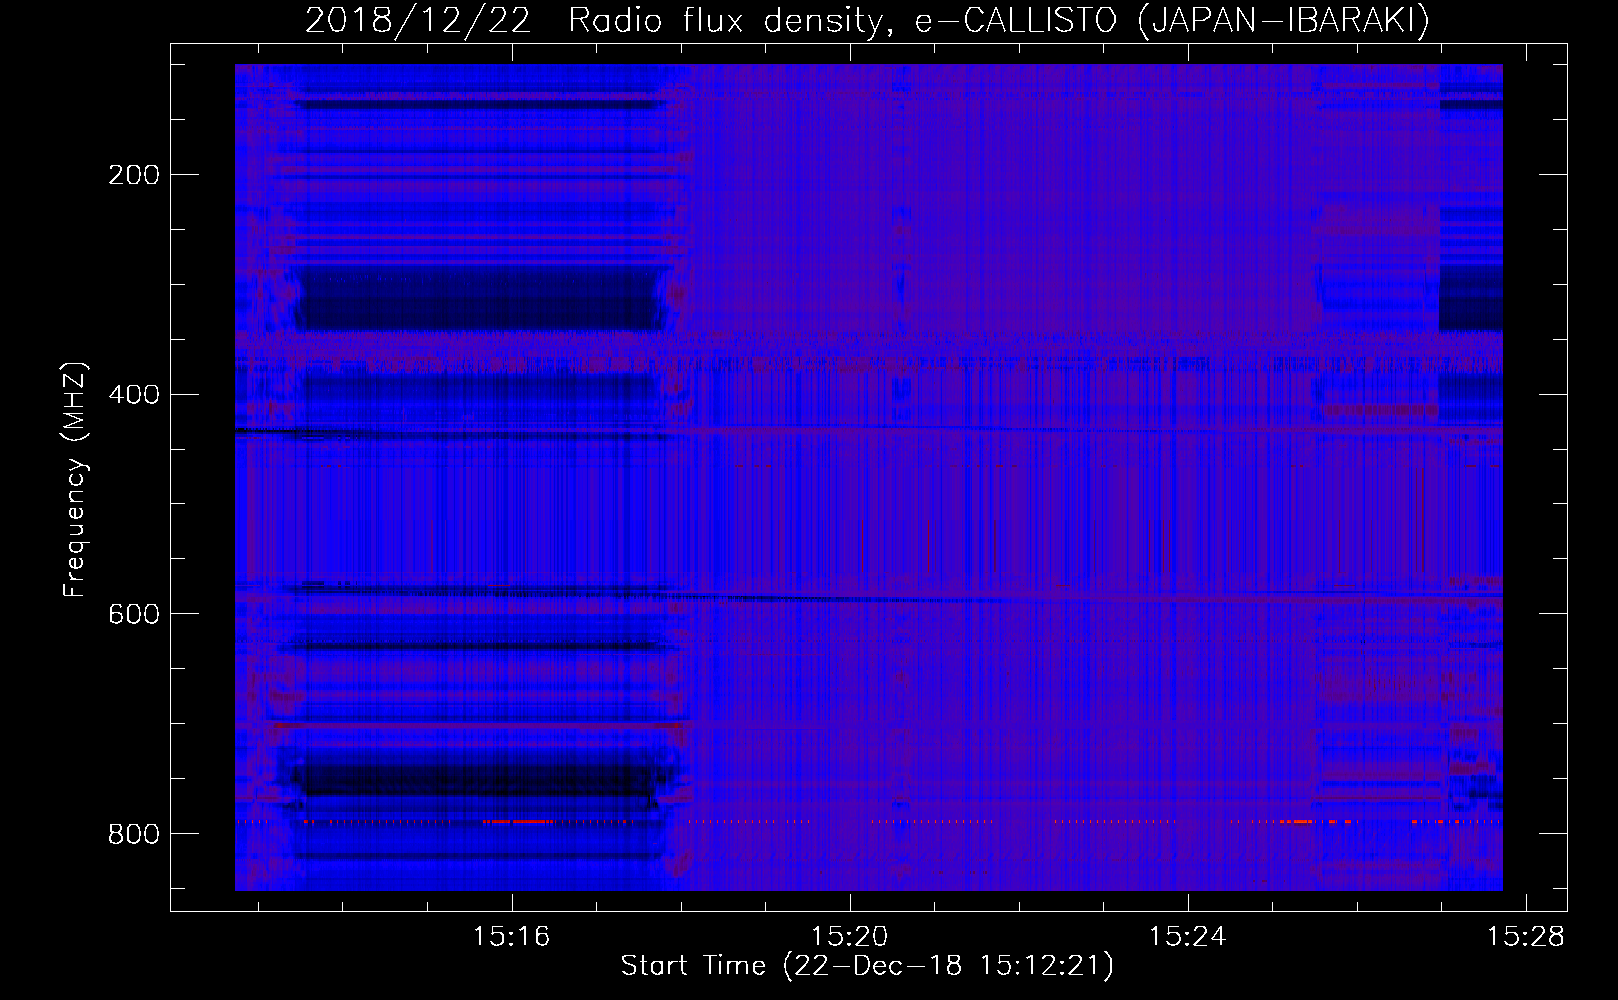Click the 400 frequency tick label

134,395
